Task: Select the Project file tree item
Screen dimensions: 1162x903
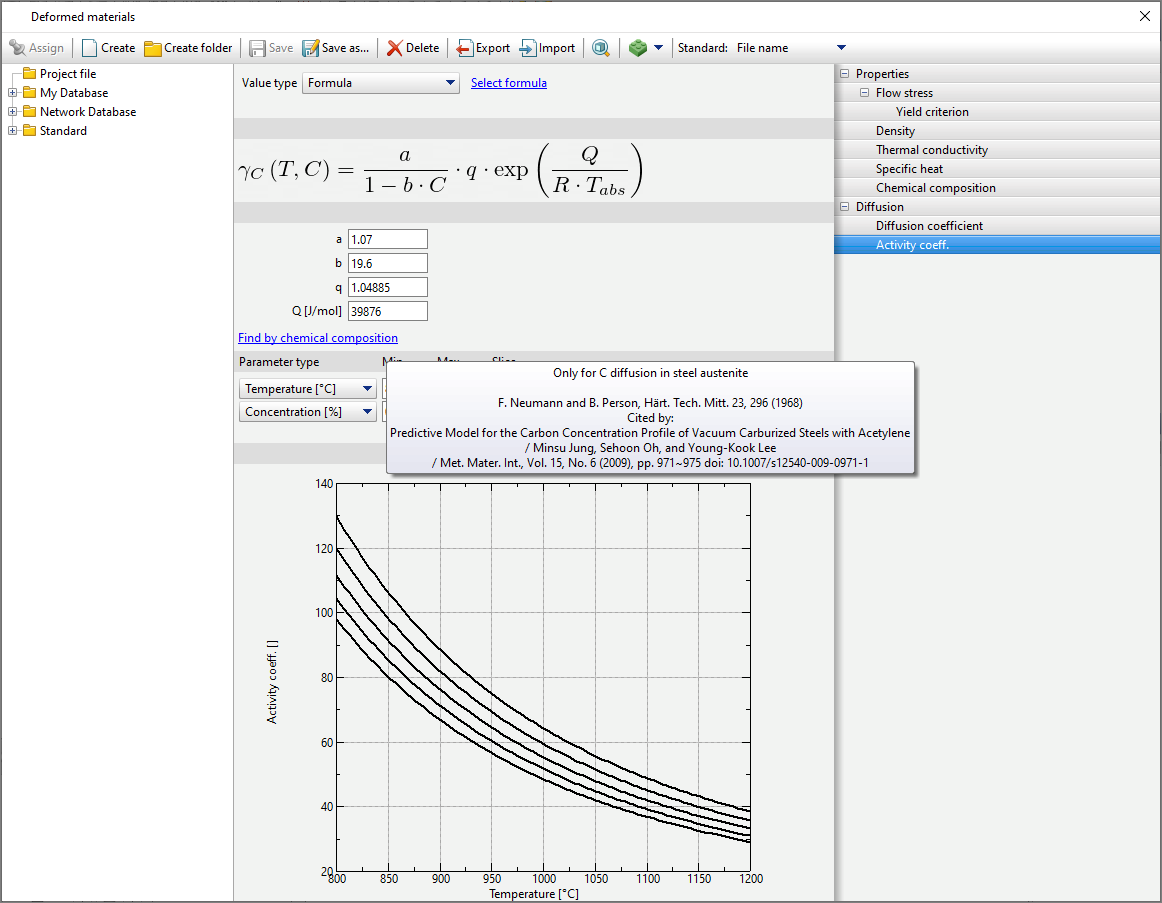Action: pyautogui.click(x=67, y=74)
